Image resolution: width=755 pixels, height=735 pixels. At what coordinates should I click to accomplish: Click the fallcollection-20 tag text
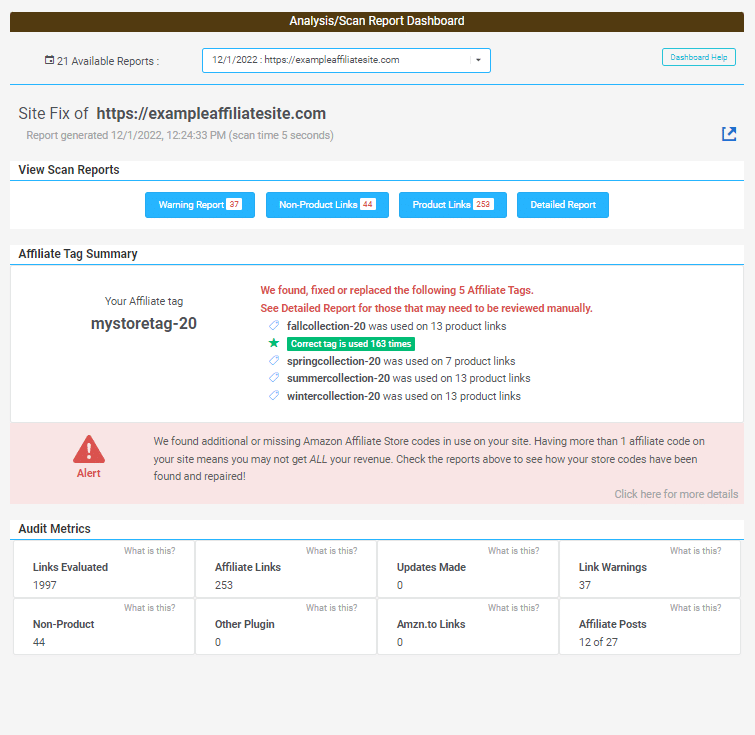326,326
